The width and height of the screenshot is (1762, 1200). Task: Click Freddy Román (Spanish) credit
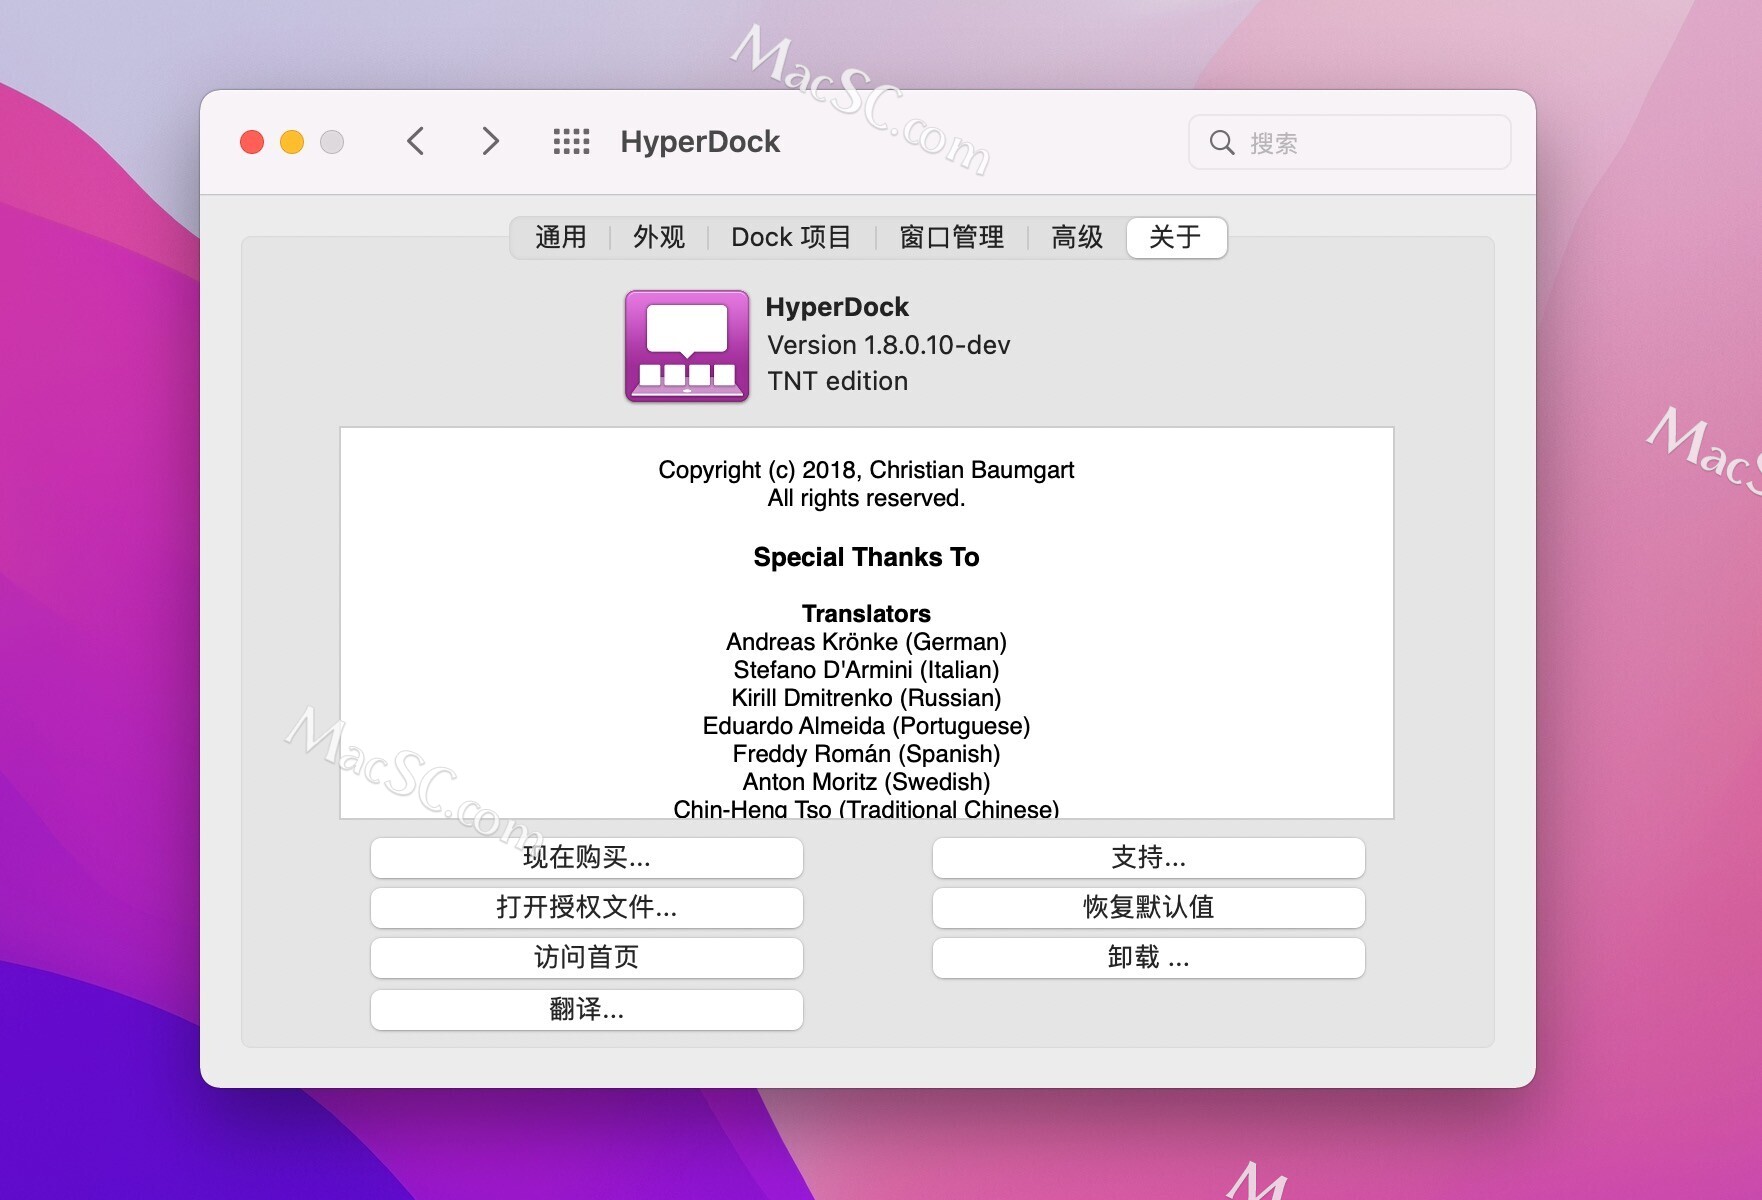866,754
